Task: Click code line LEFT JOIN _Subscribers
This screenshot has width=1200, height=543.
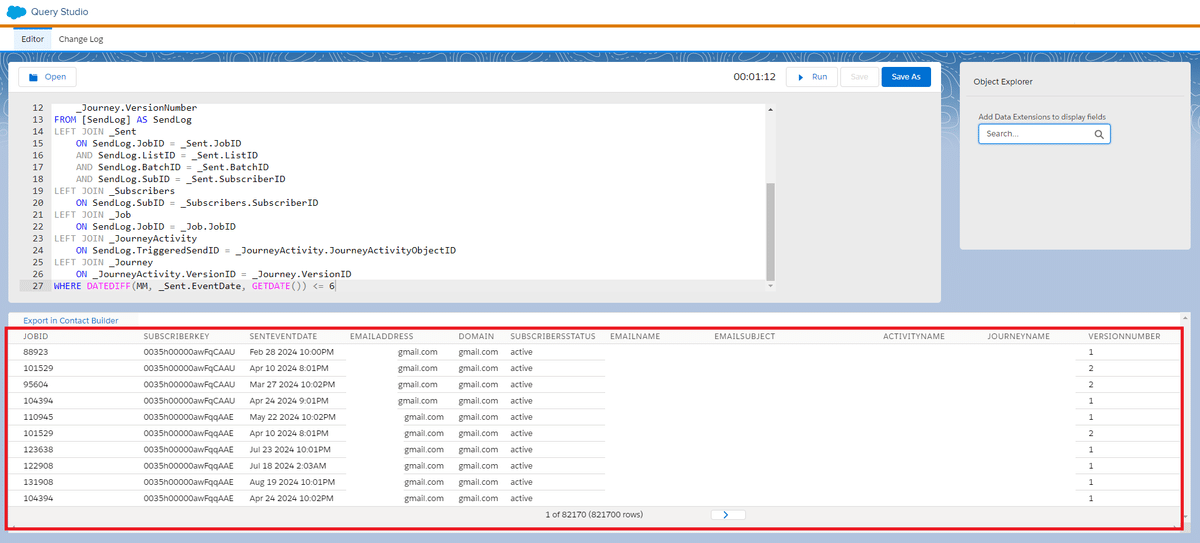Action: 114,190
